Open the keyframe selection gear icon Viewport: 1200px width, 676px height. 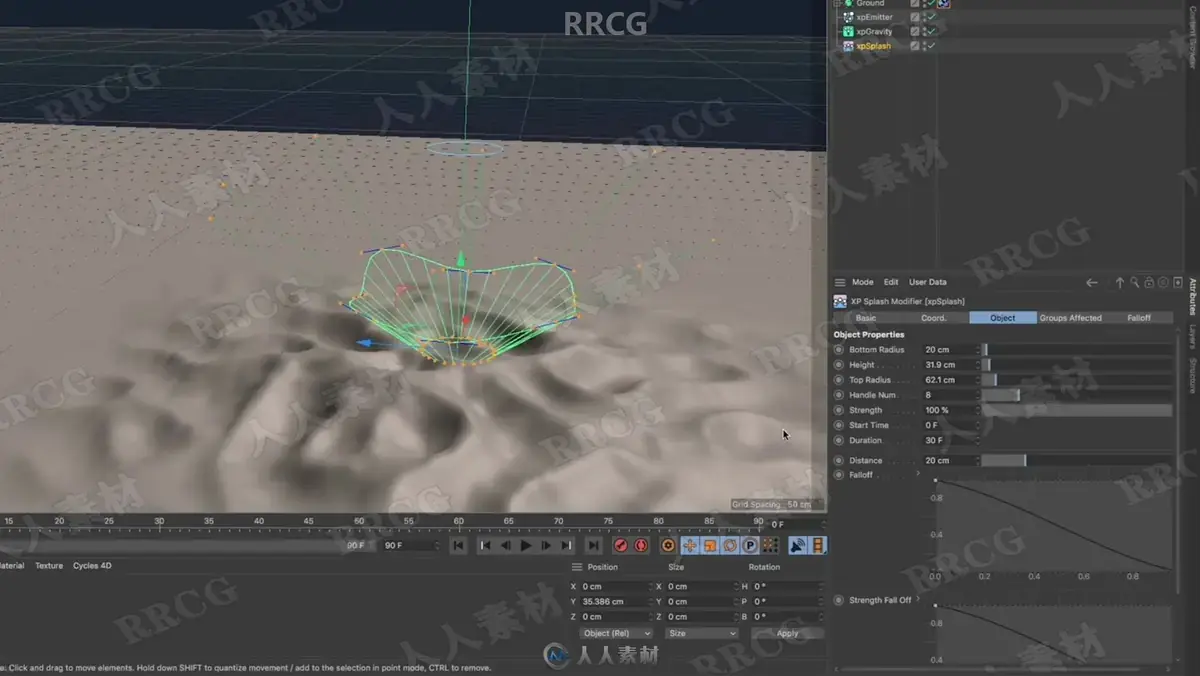pyautogui.click(x=669, y=545)
